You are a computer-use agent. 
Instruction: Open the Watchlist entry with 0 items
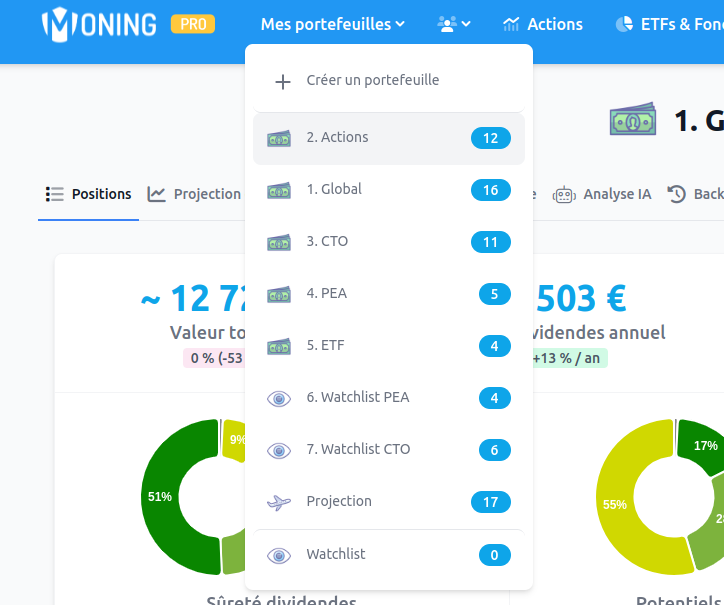tap(389, 555)
